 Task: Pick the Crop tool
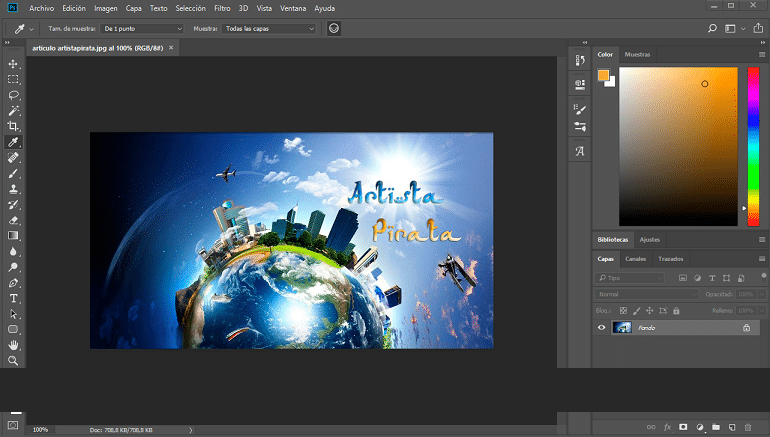point(14,127)
